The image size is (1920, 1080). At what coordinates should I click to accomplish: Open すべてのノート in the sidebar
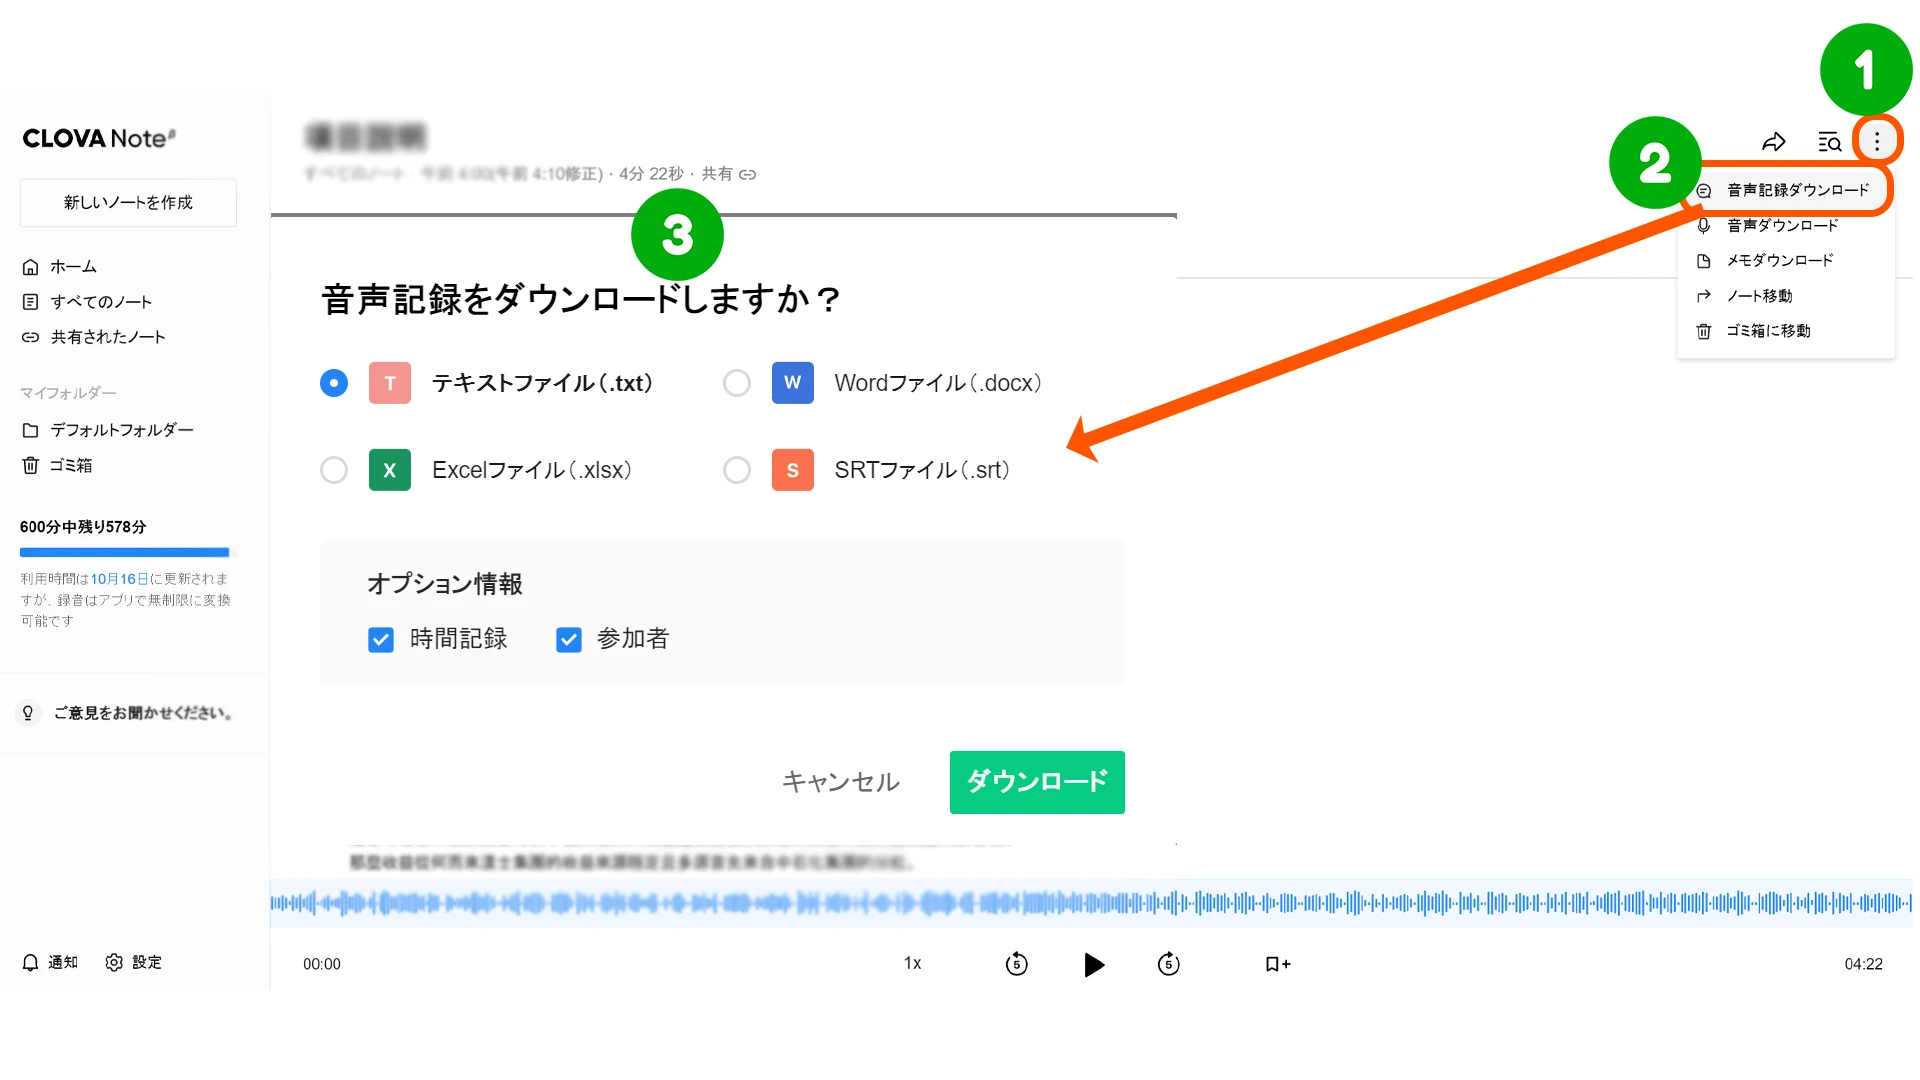pos(87,302)
